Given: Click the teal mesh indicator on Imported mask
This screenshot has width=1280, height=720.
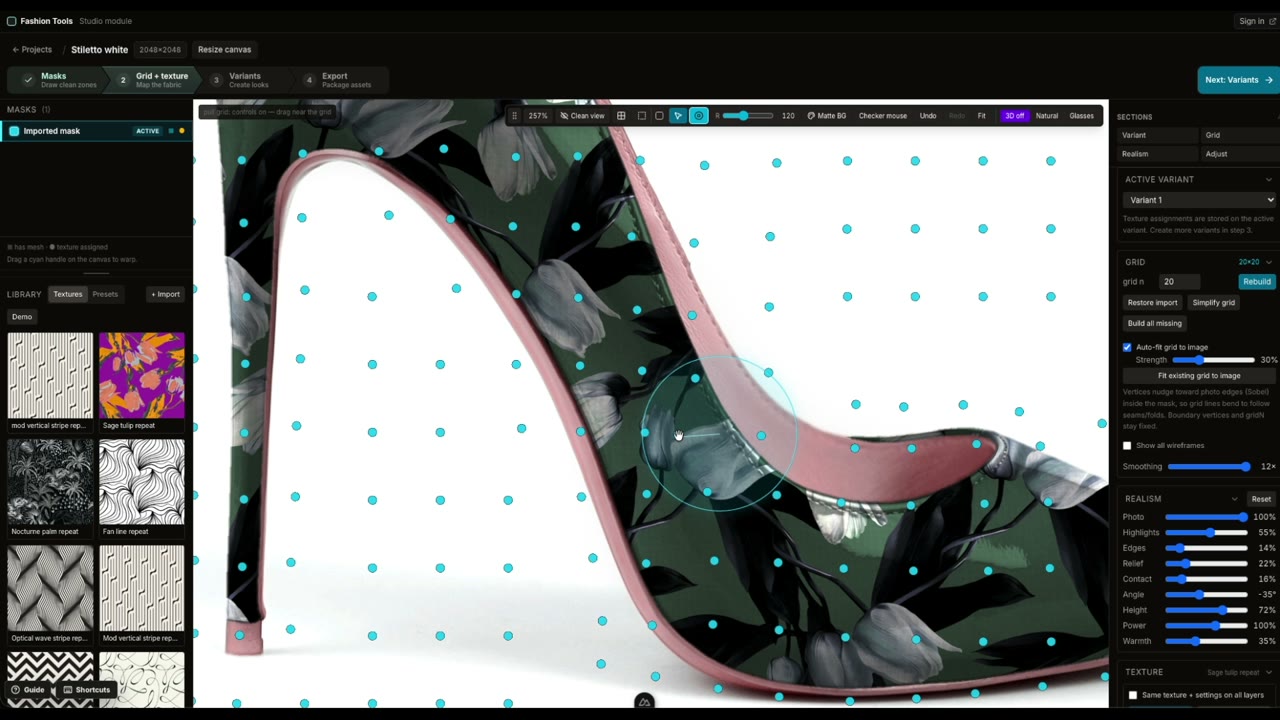Looking at the screenshot, I should [171, 131].
